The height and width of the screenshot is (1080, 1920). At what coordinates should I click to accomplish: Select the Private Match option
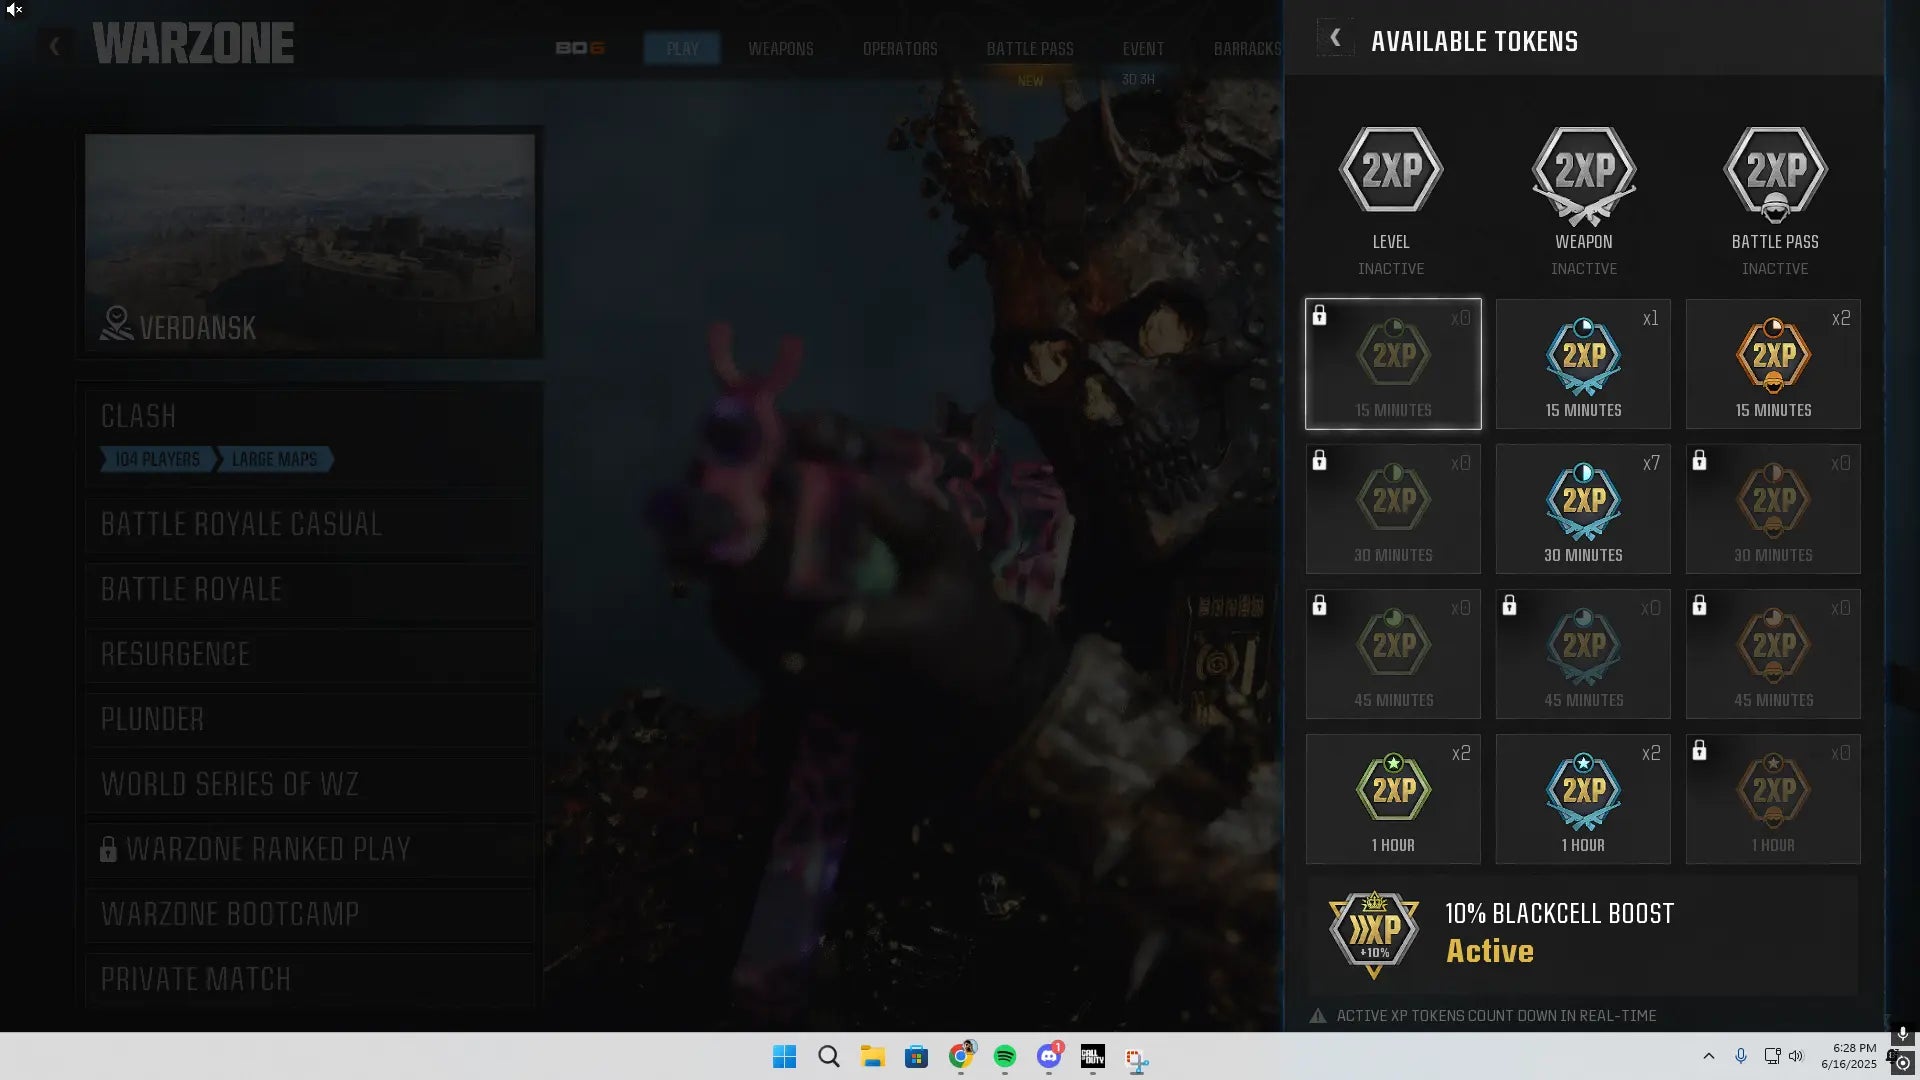point(310,979)
